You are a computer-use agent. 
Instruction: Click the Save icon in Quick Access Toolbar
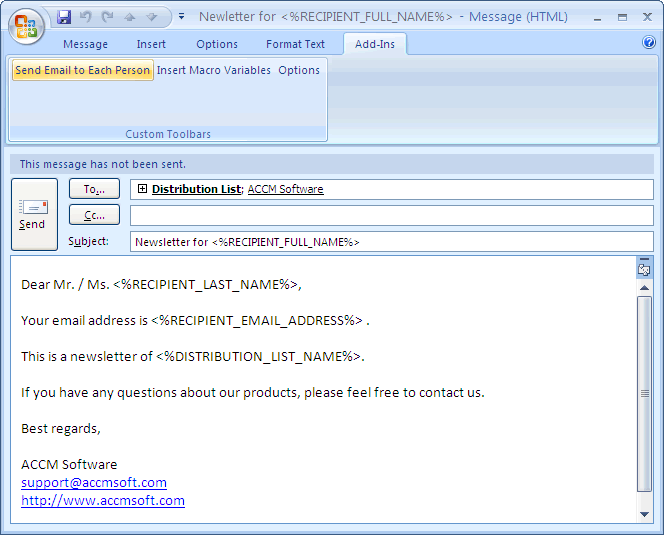coord(64,17)
